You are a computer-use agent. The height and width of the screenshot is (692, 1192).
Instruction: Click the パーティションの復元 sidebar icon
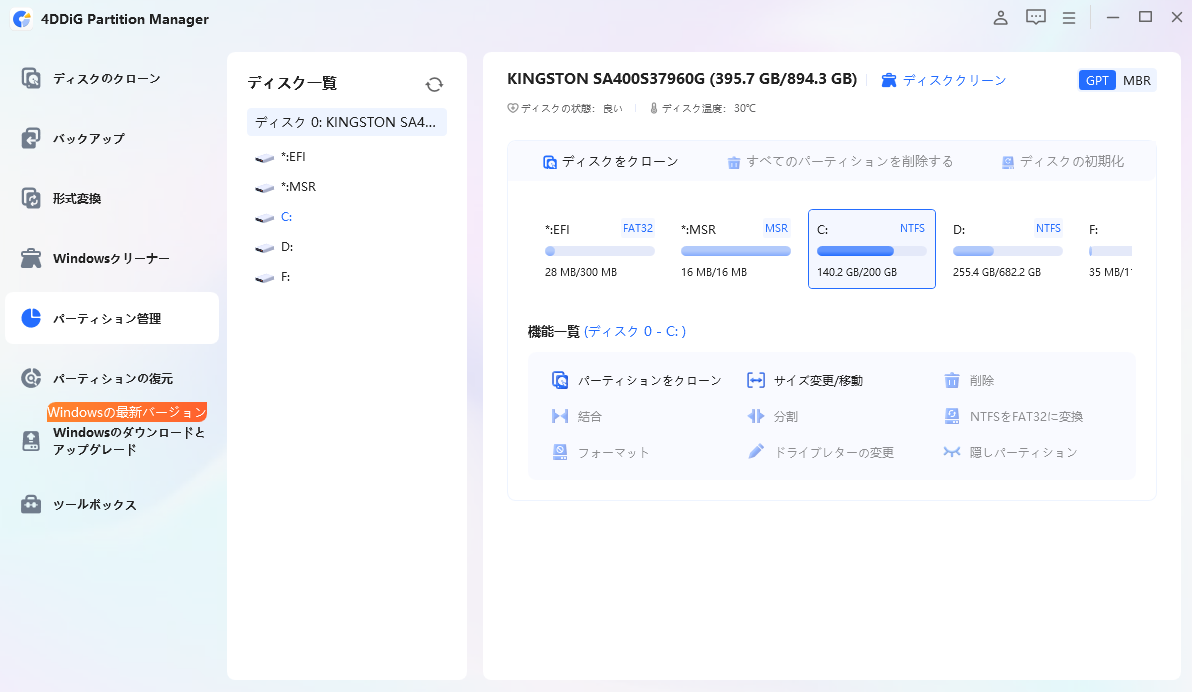click(31, 378)
